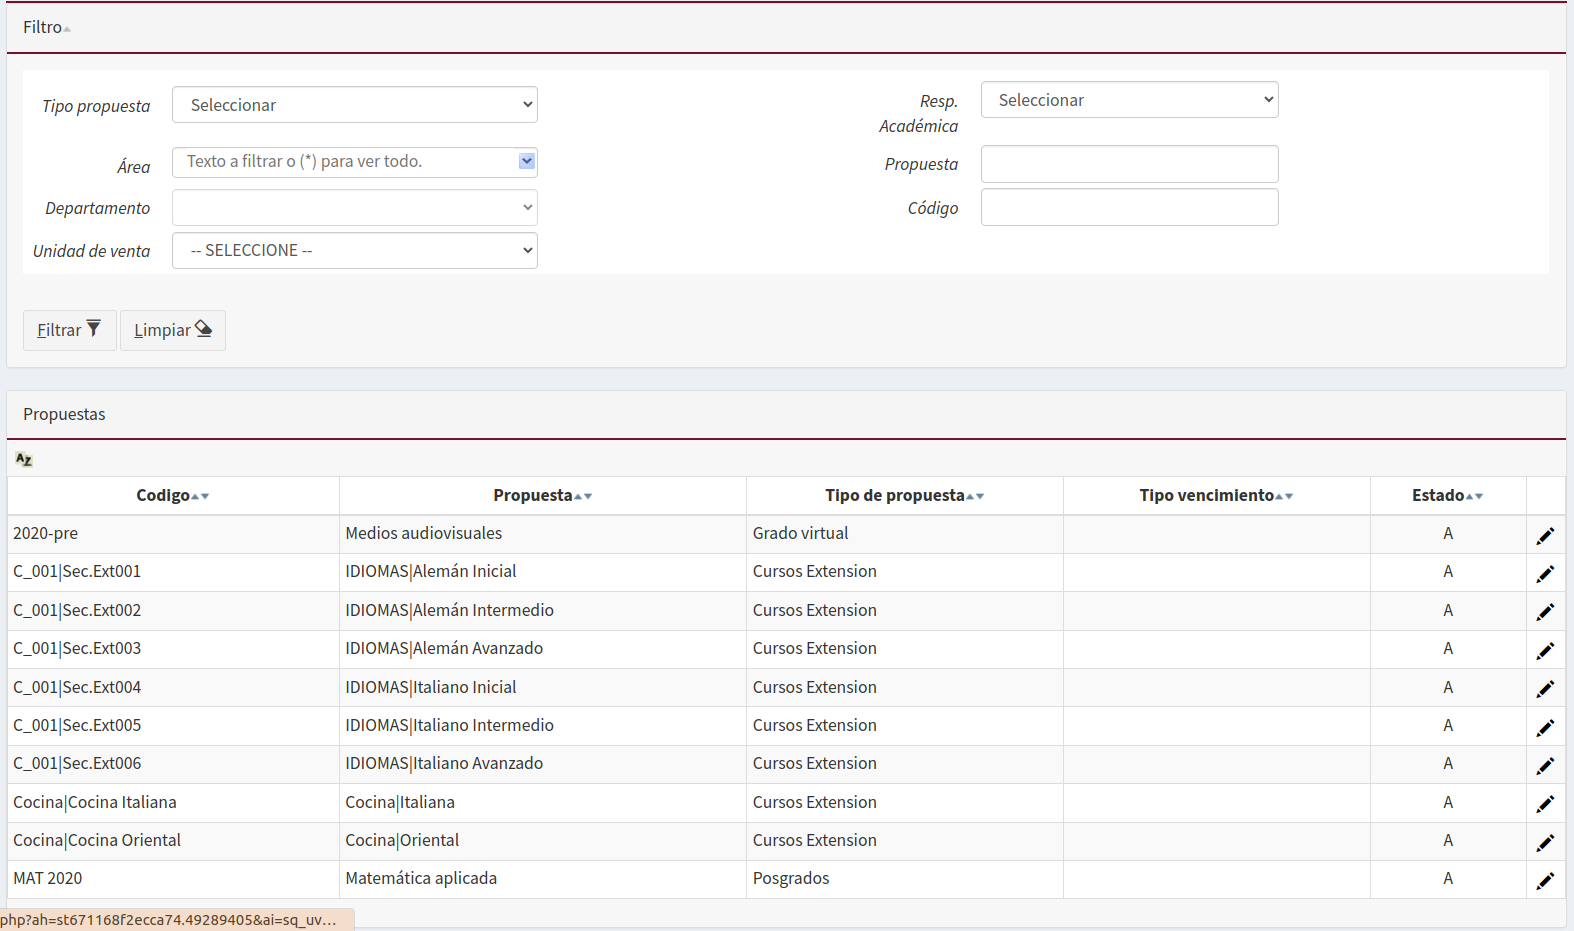This screenshot has height=931, width=1574.
Task: Edit the 2020-pre proposal with pencil icon
Action: coord(1545,536)
